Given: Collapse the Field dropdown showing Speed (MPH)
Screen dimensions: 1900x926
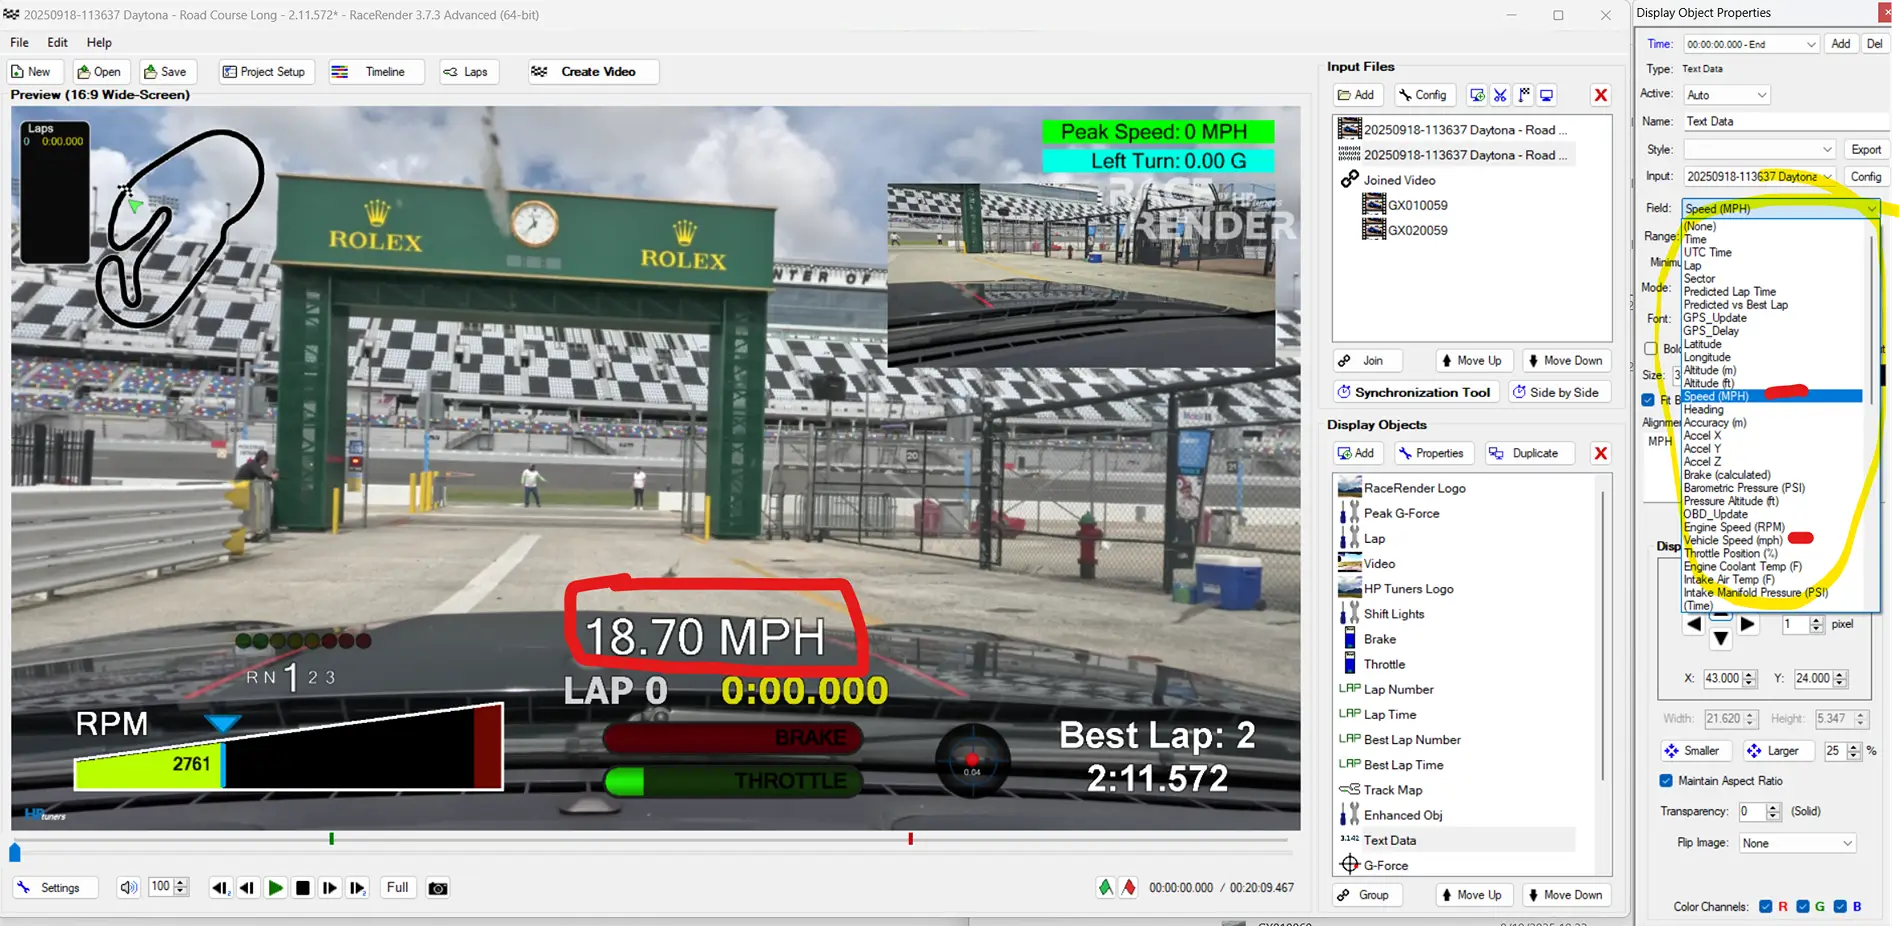Looking at the screenshot, I should pos(1781,208).
